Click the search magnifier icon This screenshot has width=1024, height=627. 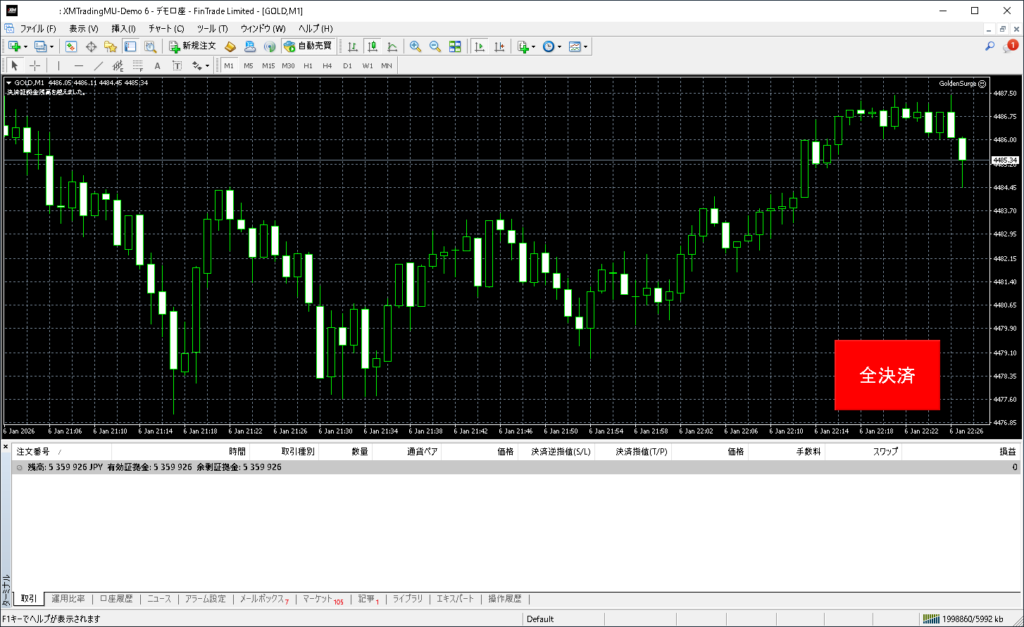(990, 46)
